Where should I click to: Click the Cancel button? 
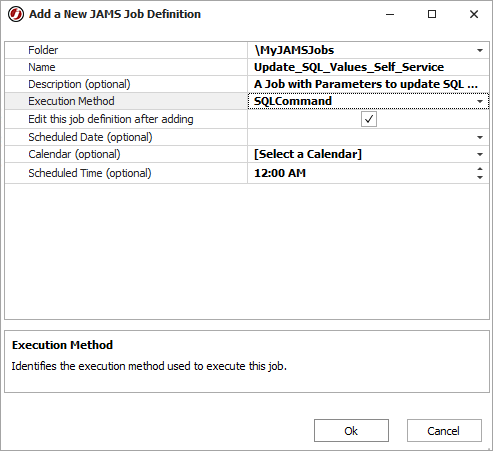click(x=444, y=431)
